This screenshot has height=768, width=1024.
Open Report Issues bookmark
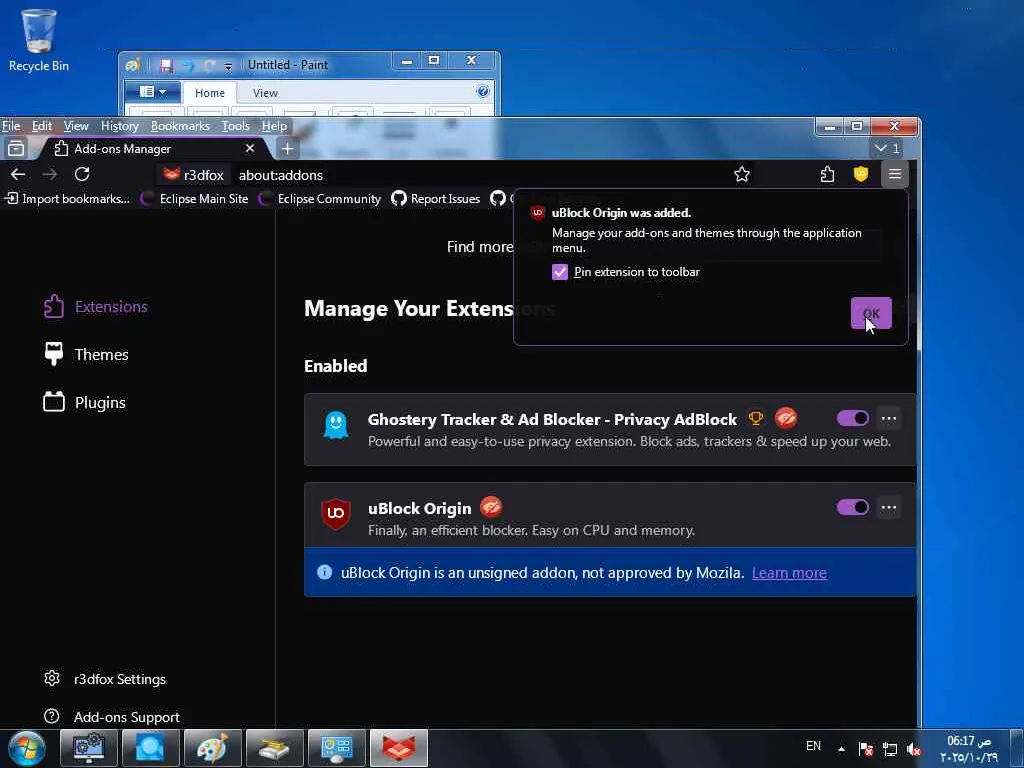pos(436,199)
